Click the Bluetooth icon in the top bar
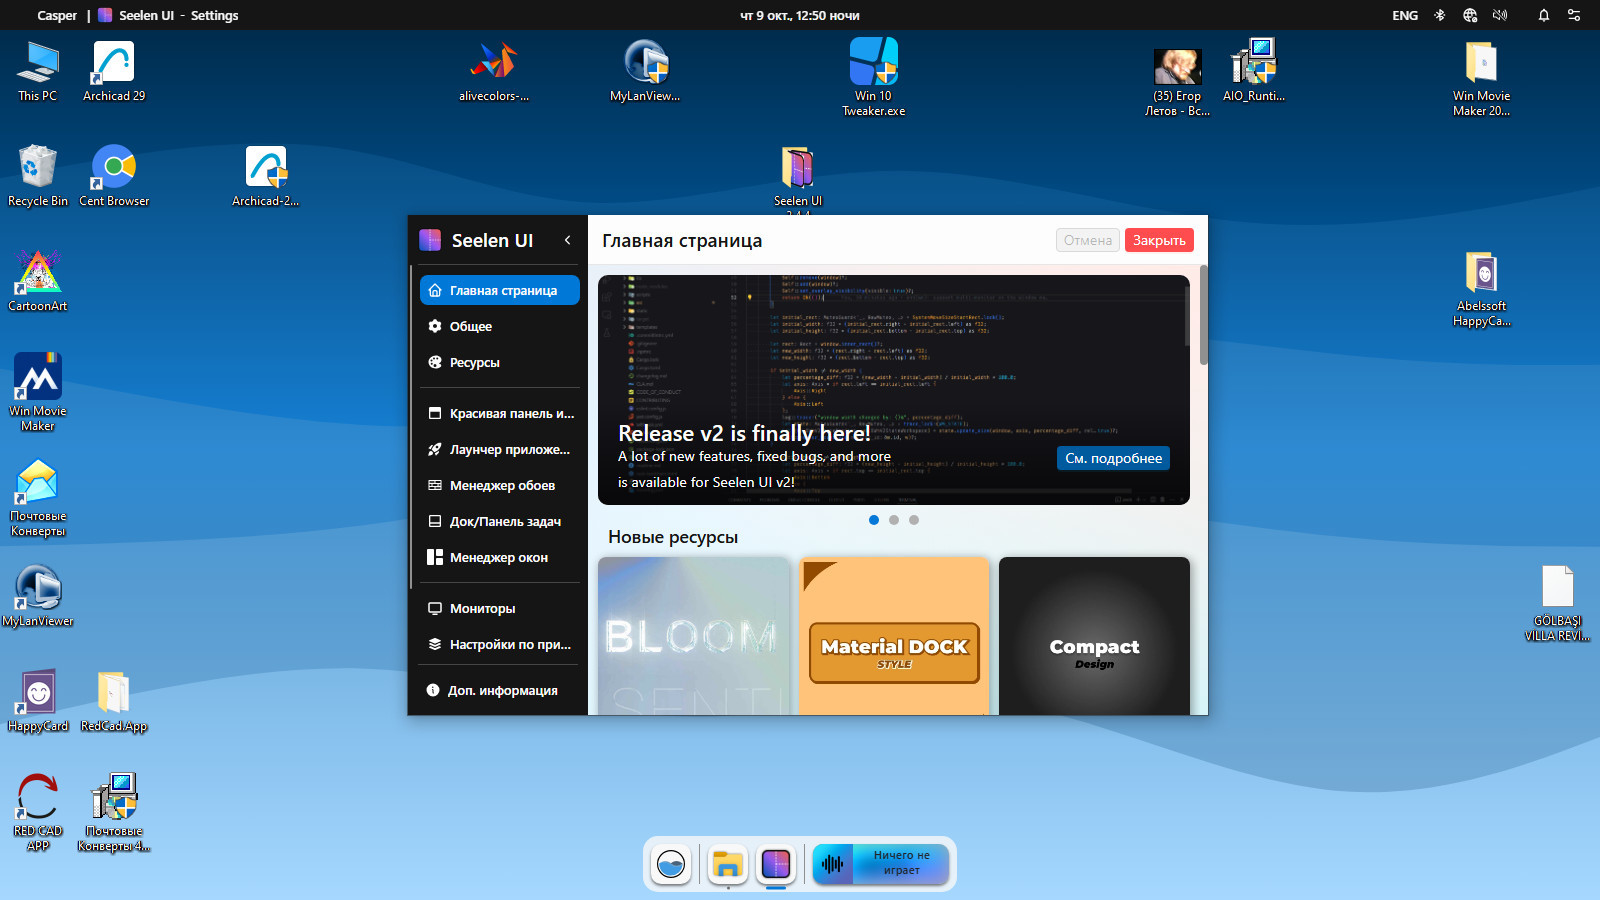This screenshot has height=900, width=1600. 1440,15
